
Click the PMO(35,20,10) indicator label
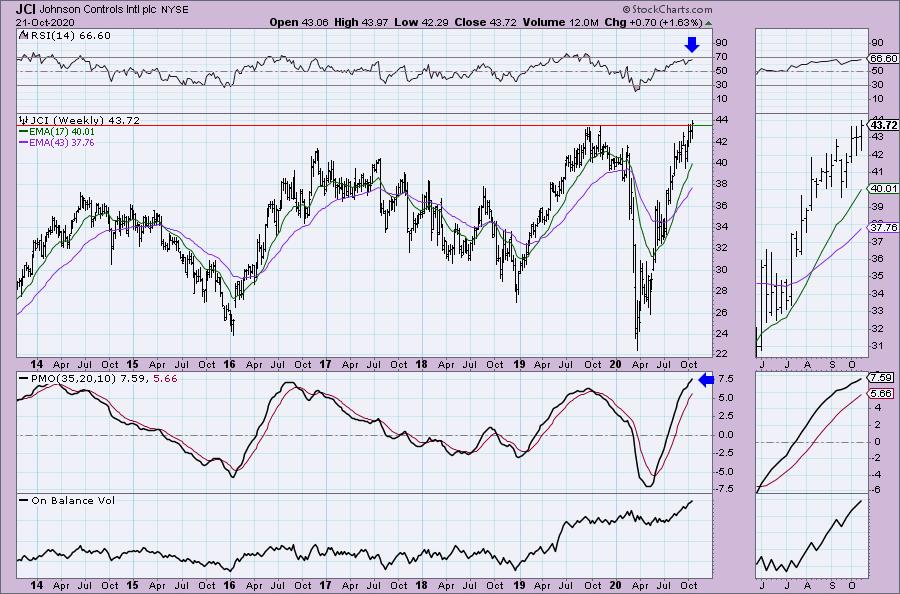74,379
